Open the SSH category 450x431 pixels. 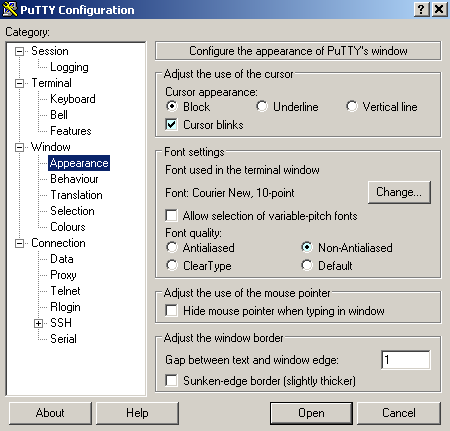(61, 323)
